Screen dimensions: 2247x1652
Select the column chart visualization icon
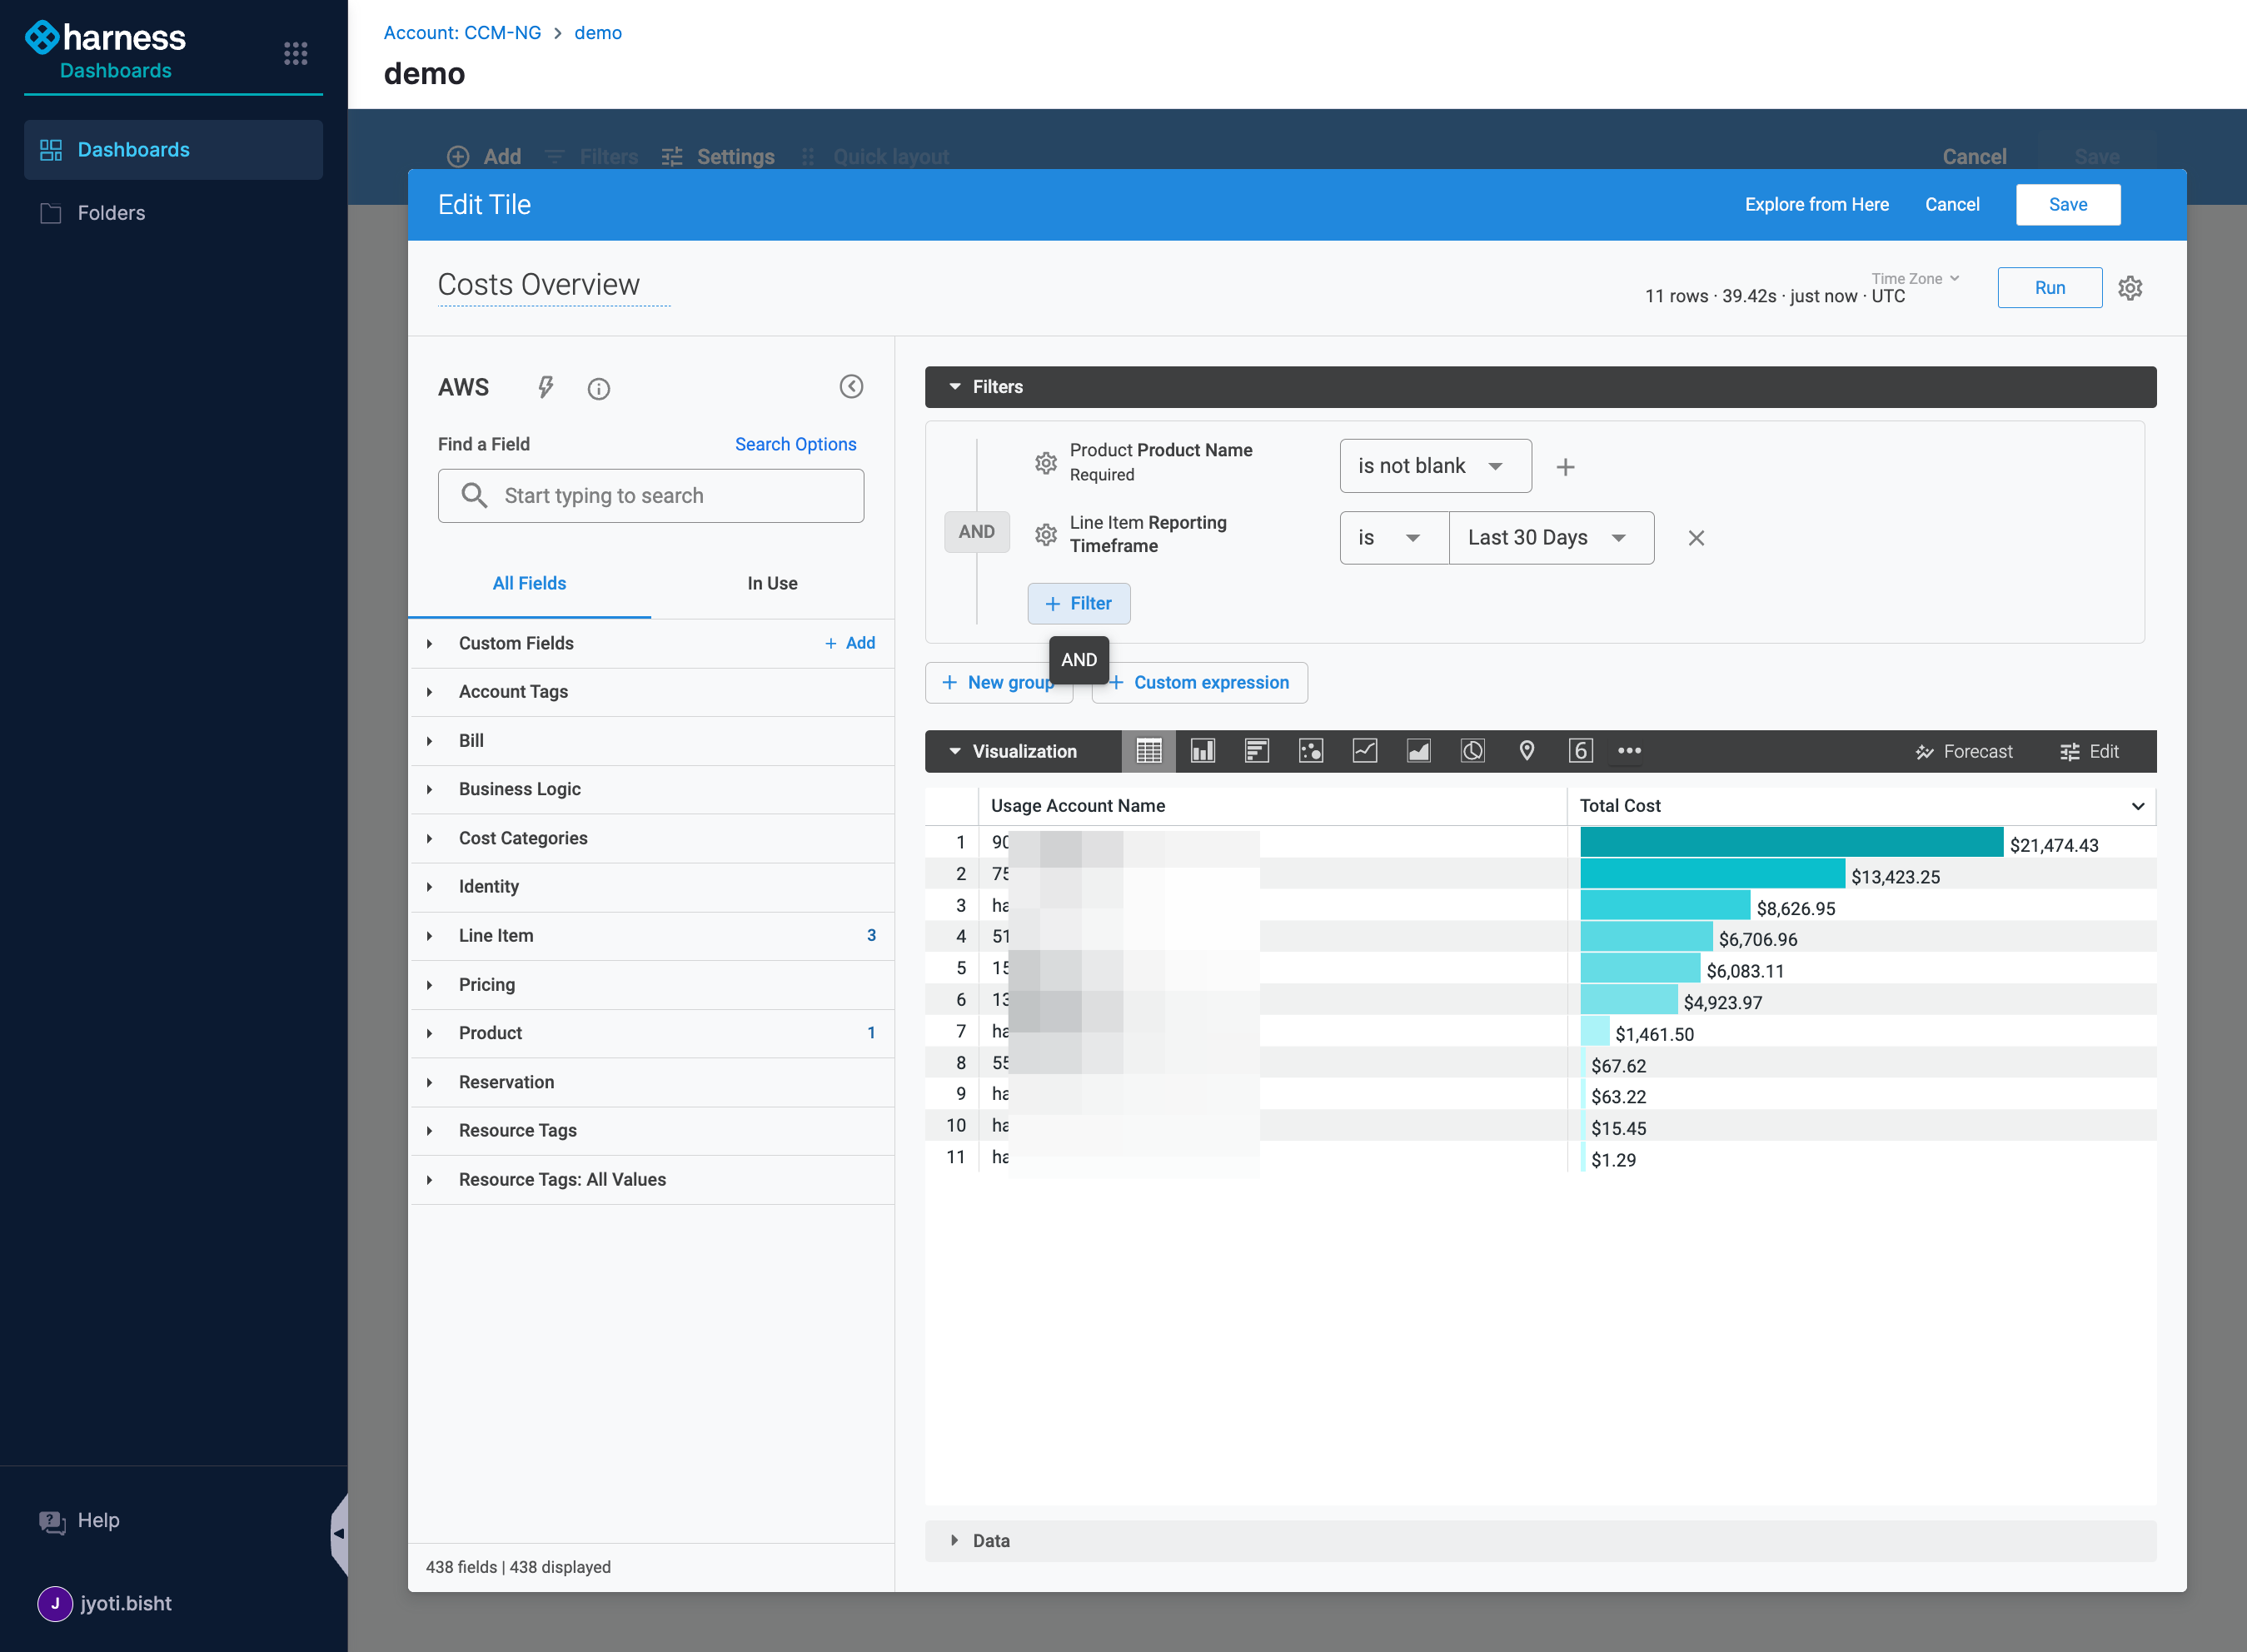(x=1203, y=751)
